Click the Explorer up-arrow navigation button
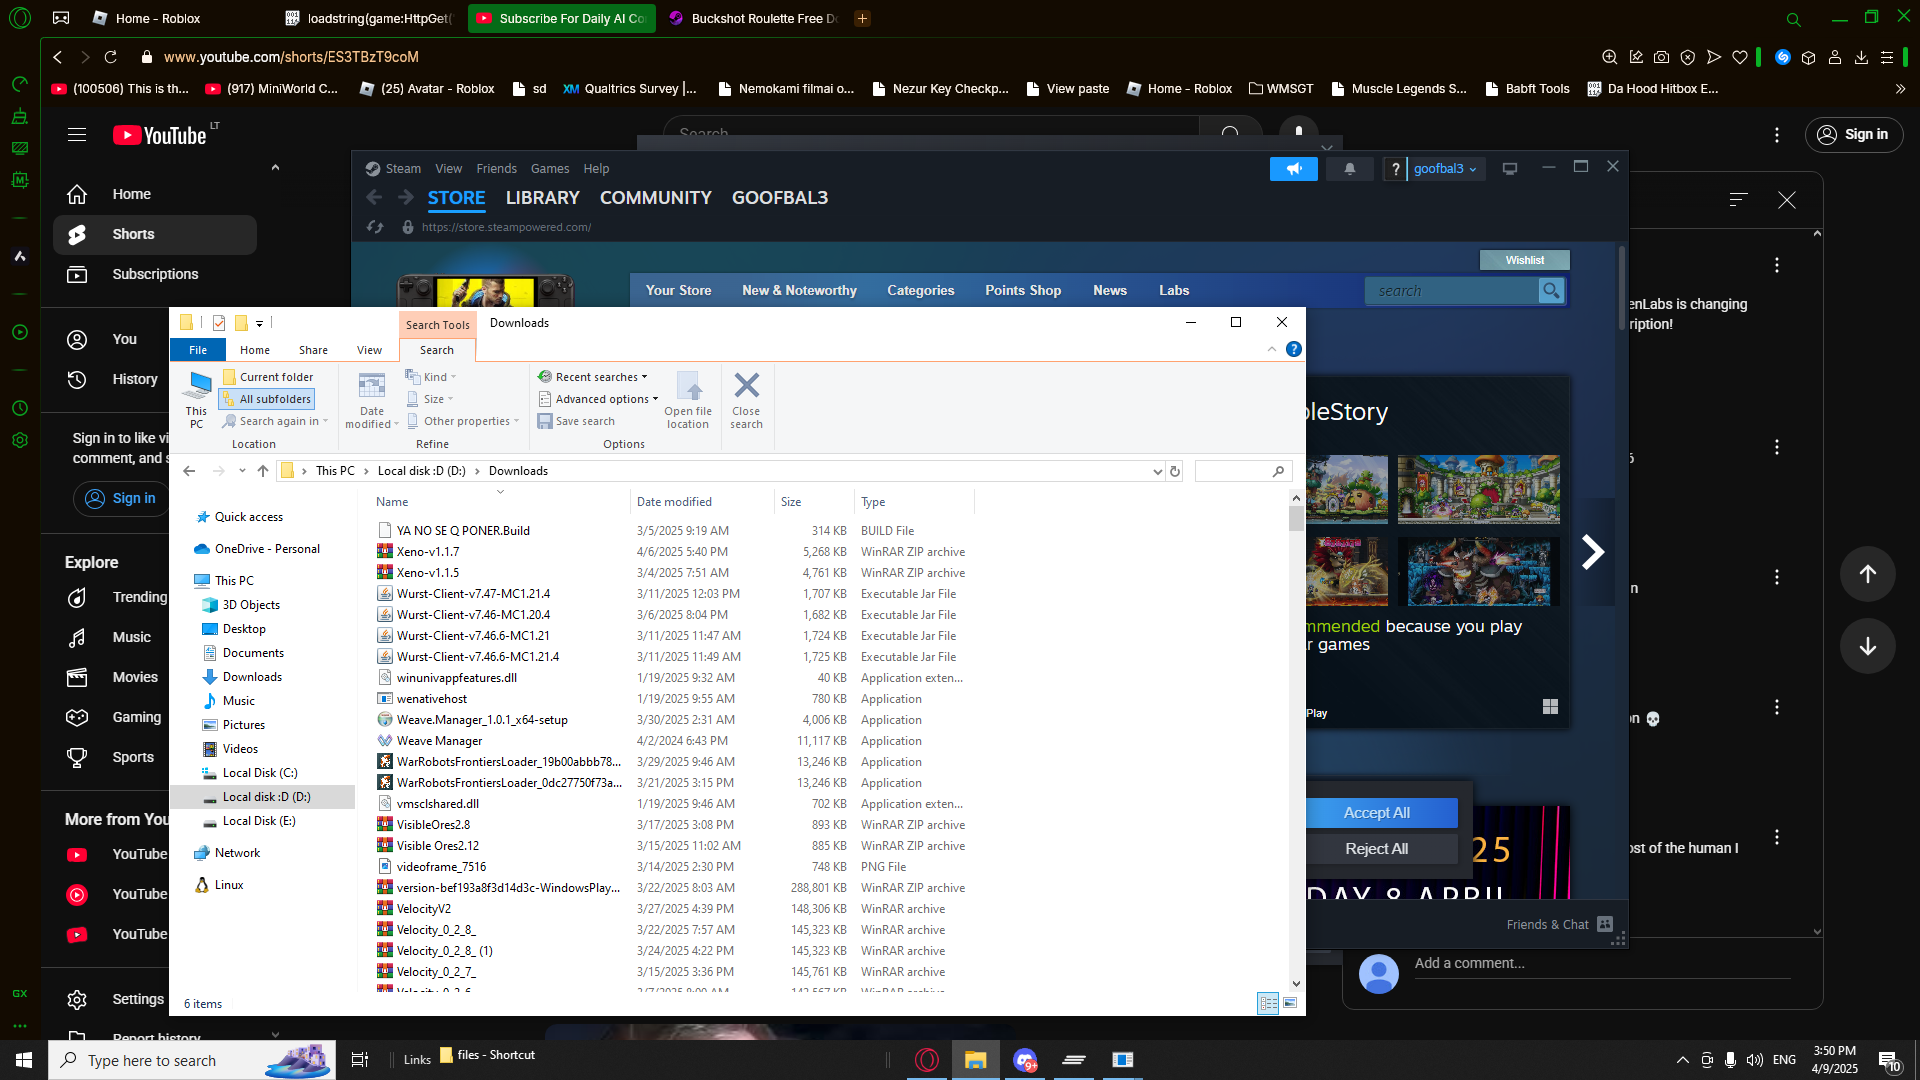This screenshot has width=1920, height=1080. click(x=263, y=471)
